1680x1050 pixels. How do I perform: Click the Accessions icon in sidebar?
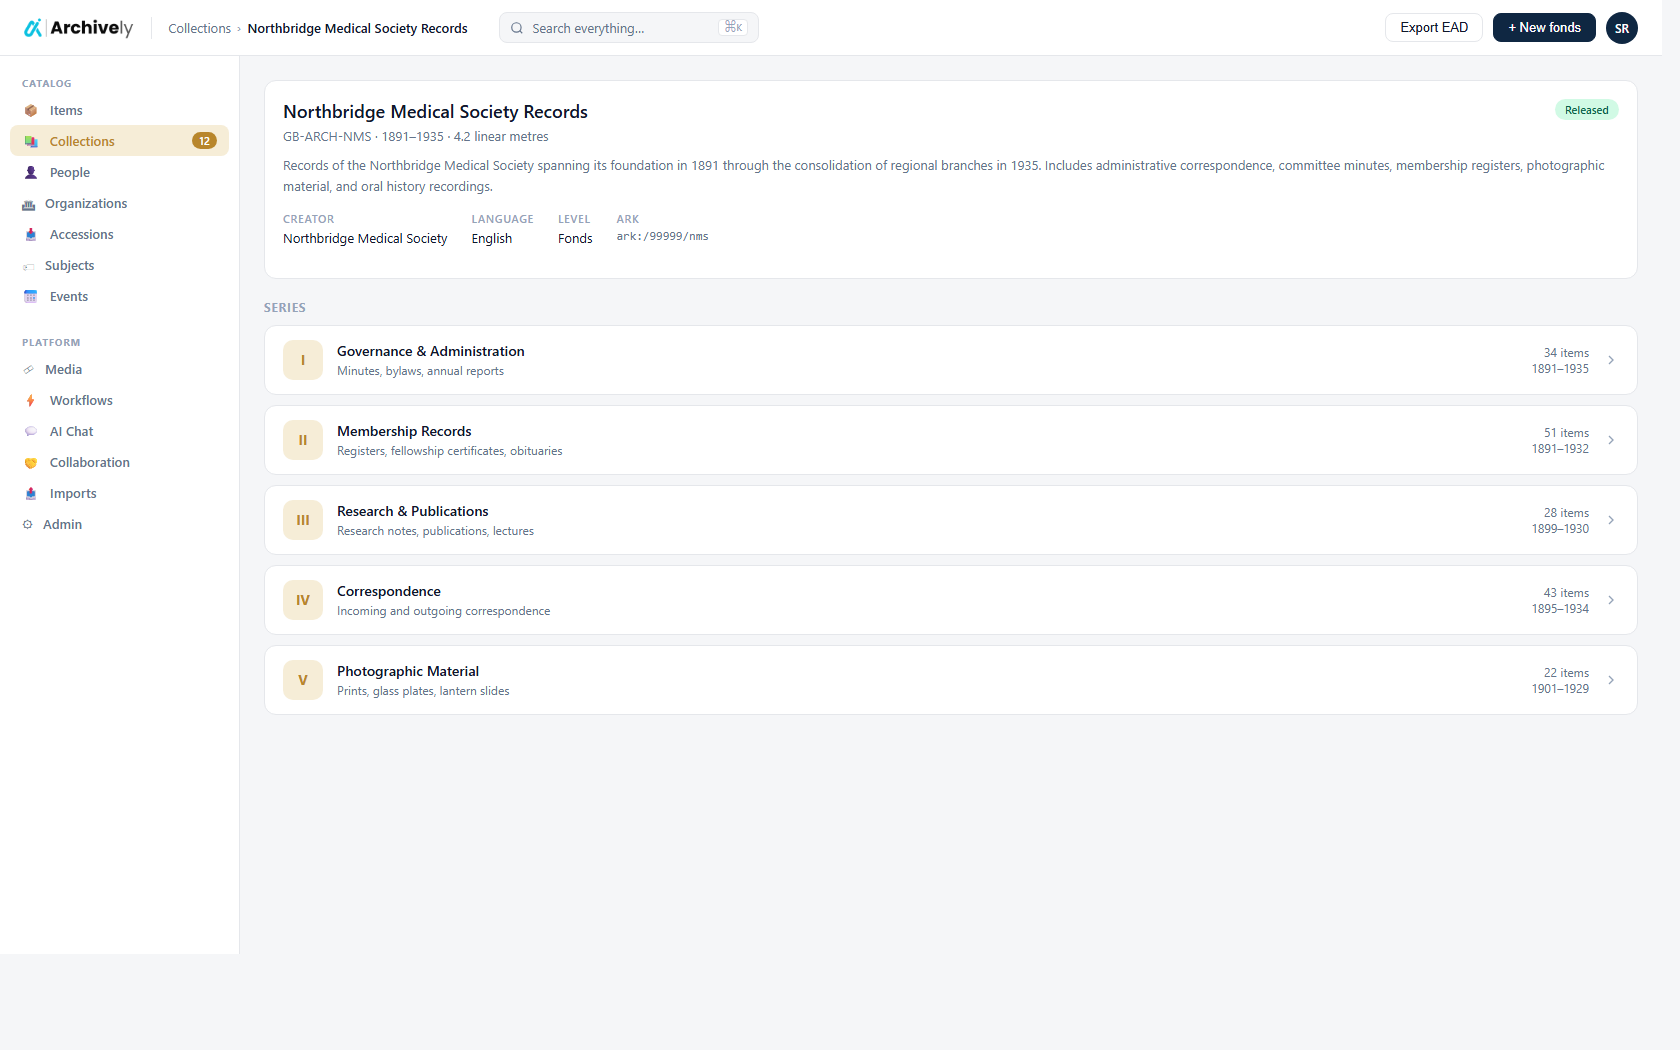[31, 235]
